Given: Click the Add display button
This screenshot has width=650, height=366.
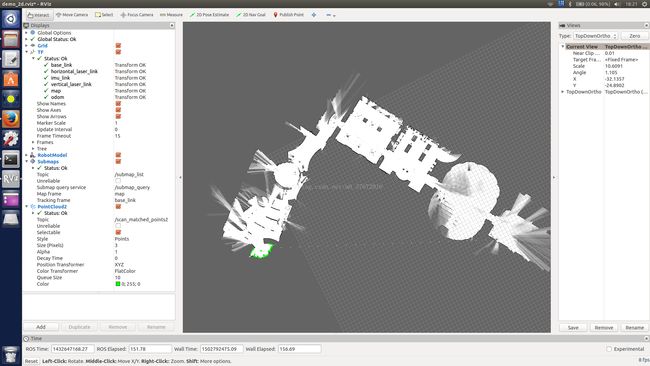Looking at the screenshot, I should pyautogui.click(x=41, y=327).
